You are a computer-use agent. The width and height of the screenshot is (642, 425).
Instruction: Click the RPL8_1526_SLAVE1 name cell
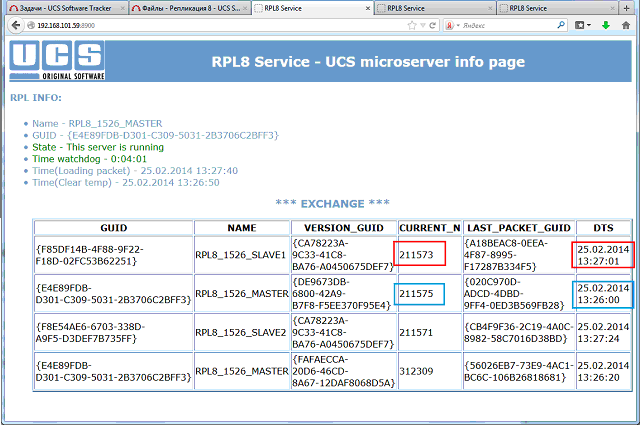(240, 255)
